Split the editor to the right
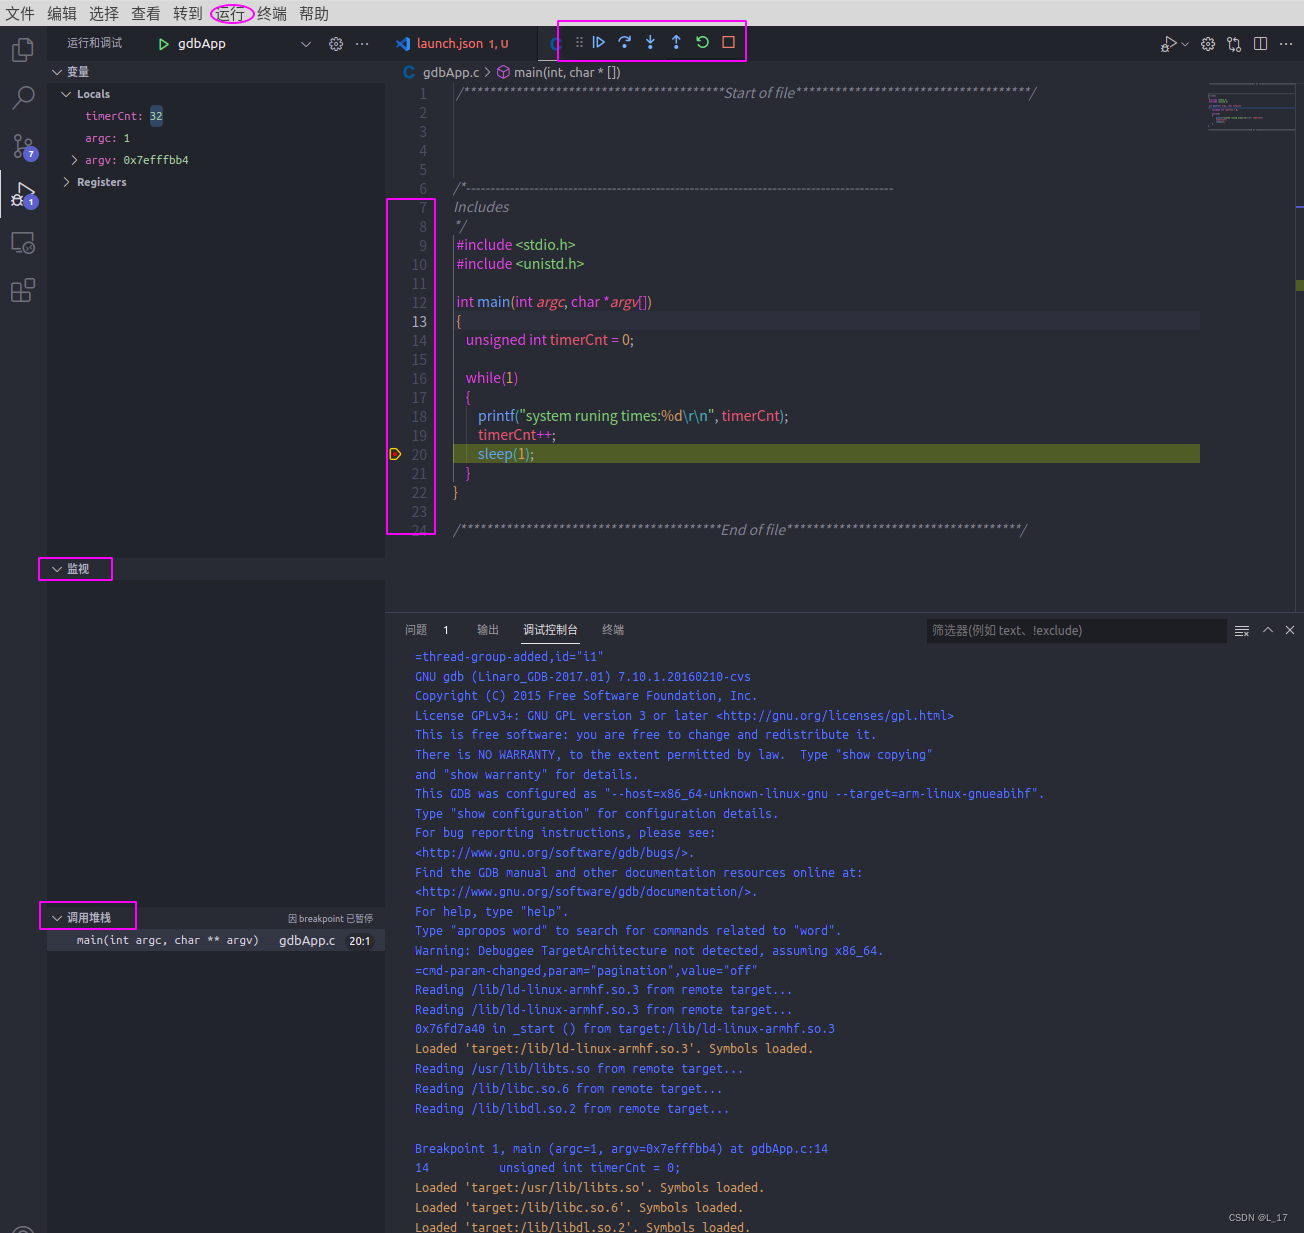 [x=1260, y=44]
